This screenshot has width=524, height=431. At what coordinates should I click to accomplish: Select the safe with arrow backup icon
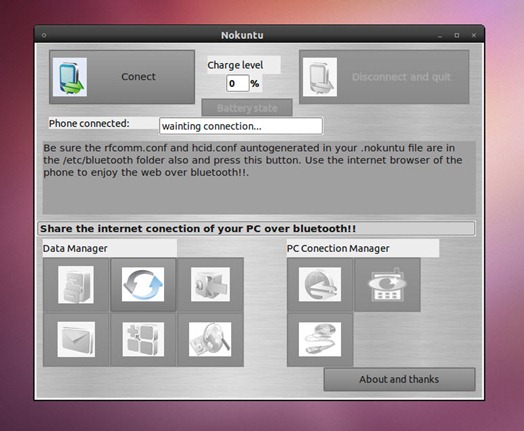(211, 285)
